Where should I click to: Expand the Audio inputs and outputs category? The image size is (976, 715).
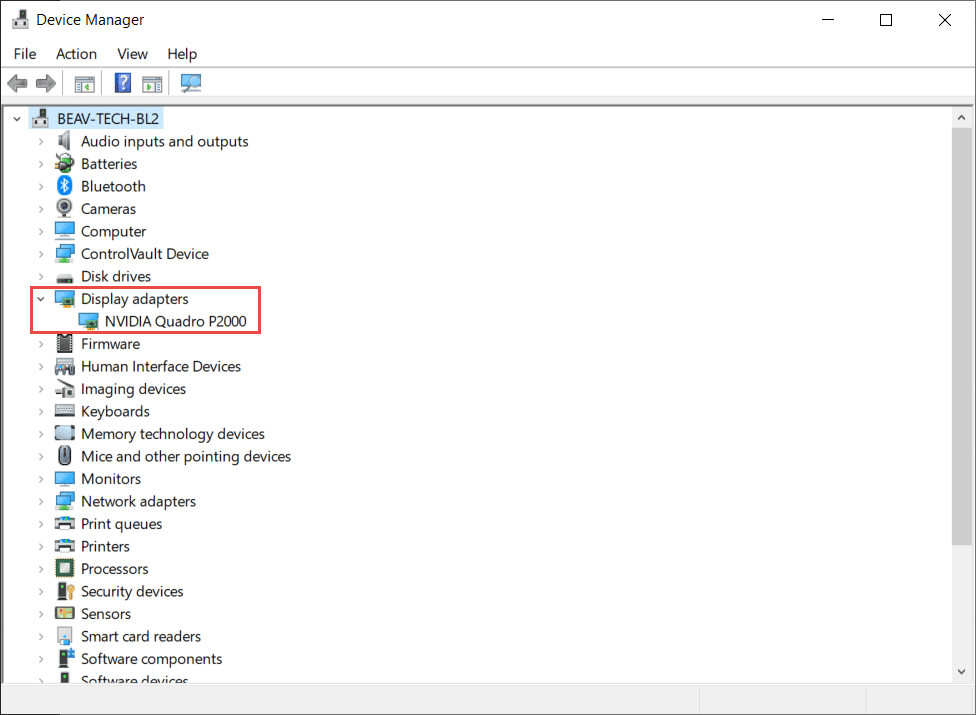click(41, 142)
